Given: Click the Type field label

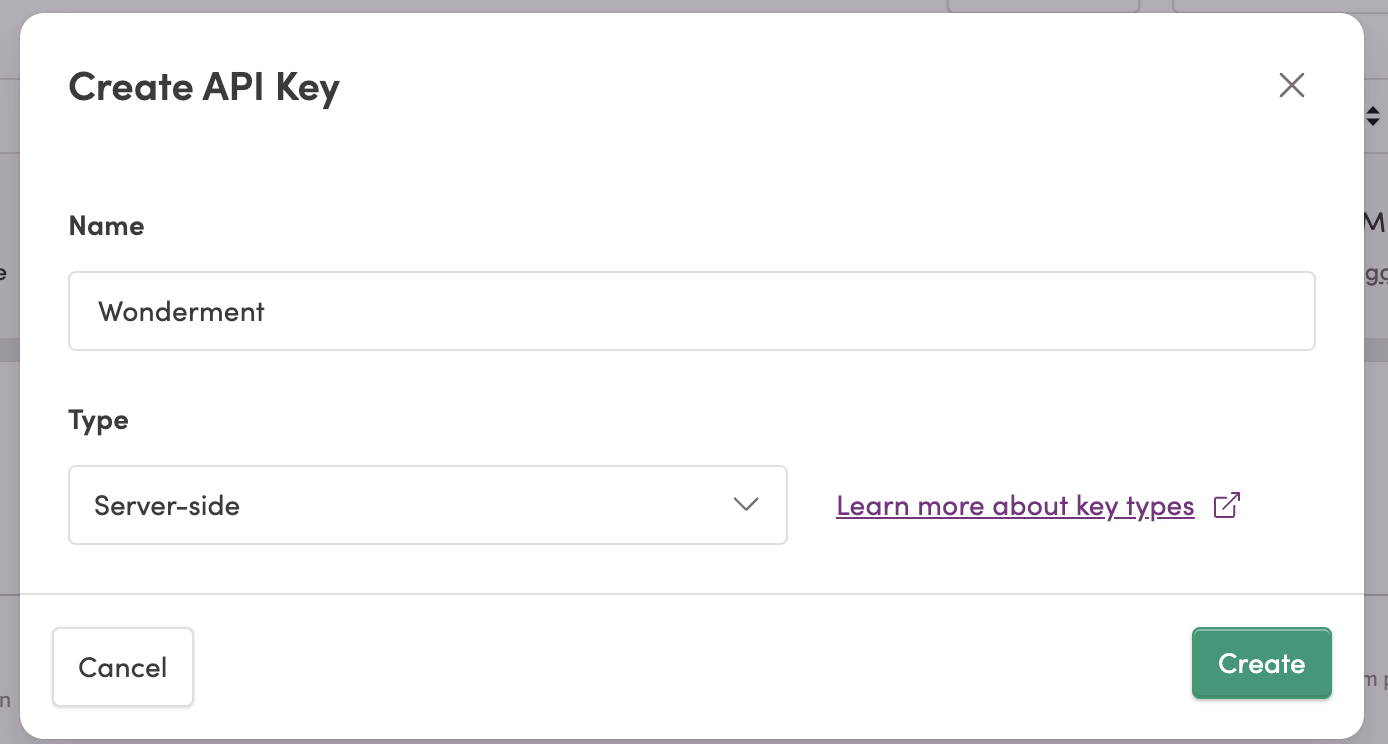Looking at the screenshot, I should [98, 420].
